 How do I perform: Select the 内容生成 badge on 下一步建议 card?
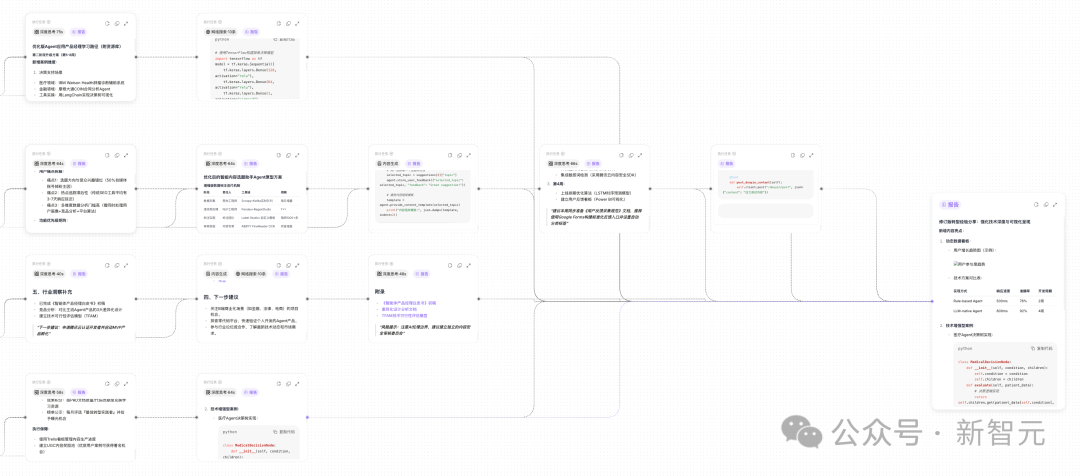pos(216,273)
